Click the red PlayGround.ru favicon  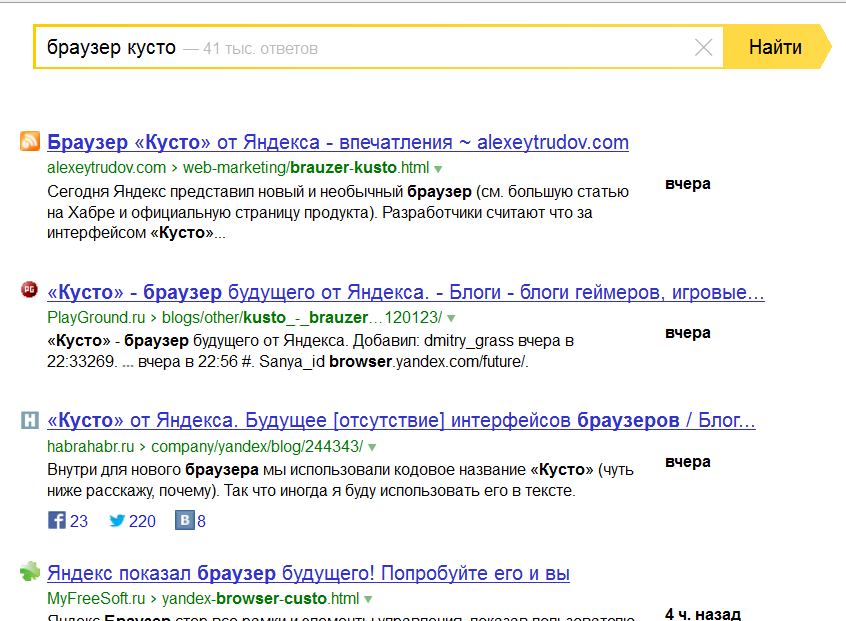click(x=30, y=290)
